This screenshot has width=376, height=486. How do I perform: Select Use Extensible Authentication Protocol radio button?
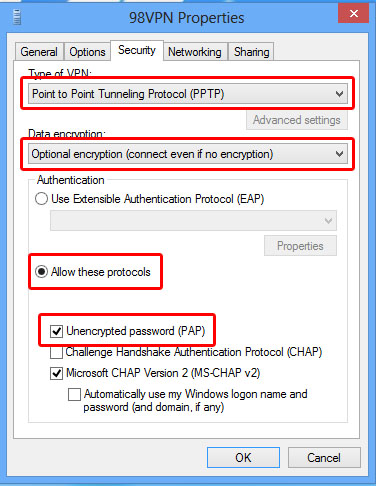coord(41,199)
